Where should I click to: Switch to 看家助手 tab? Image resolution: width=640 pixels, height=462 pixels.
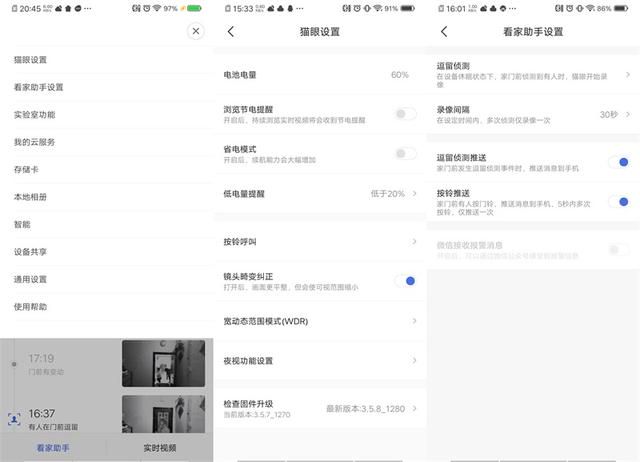click(53, 448)
